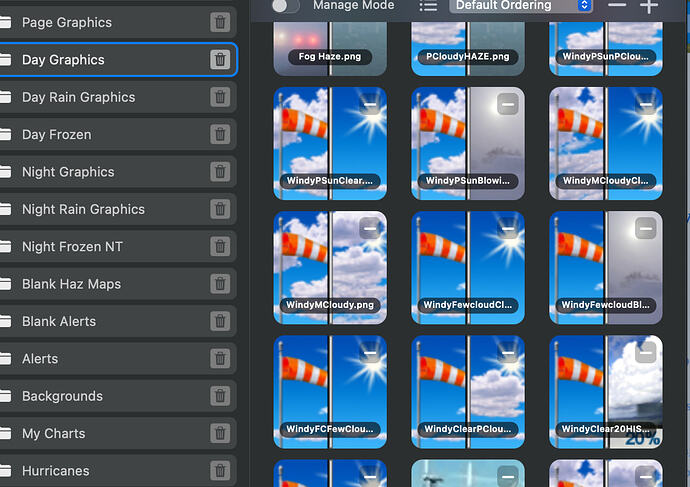Click the plus button to enlarge thumbnails
The width and height of the screenshot is (690, 487).
[x=649, y=6]
